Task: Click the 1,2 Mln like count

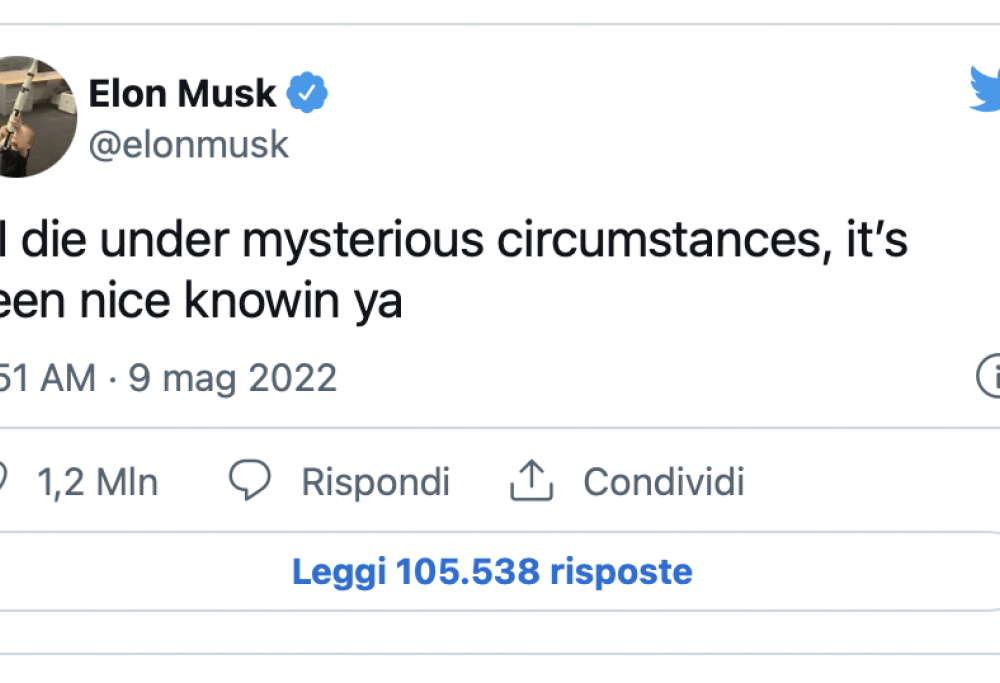Action: click(x=97, y=481)
